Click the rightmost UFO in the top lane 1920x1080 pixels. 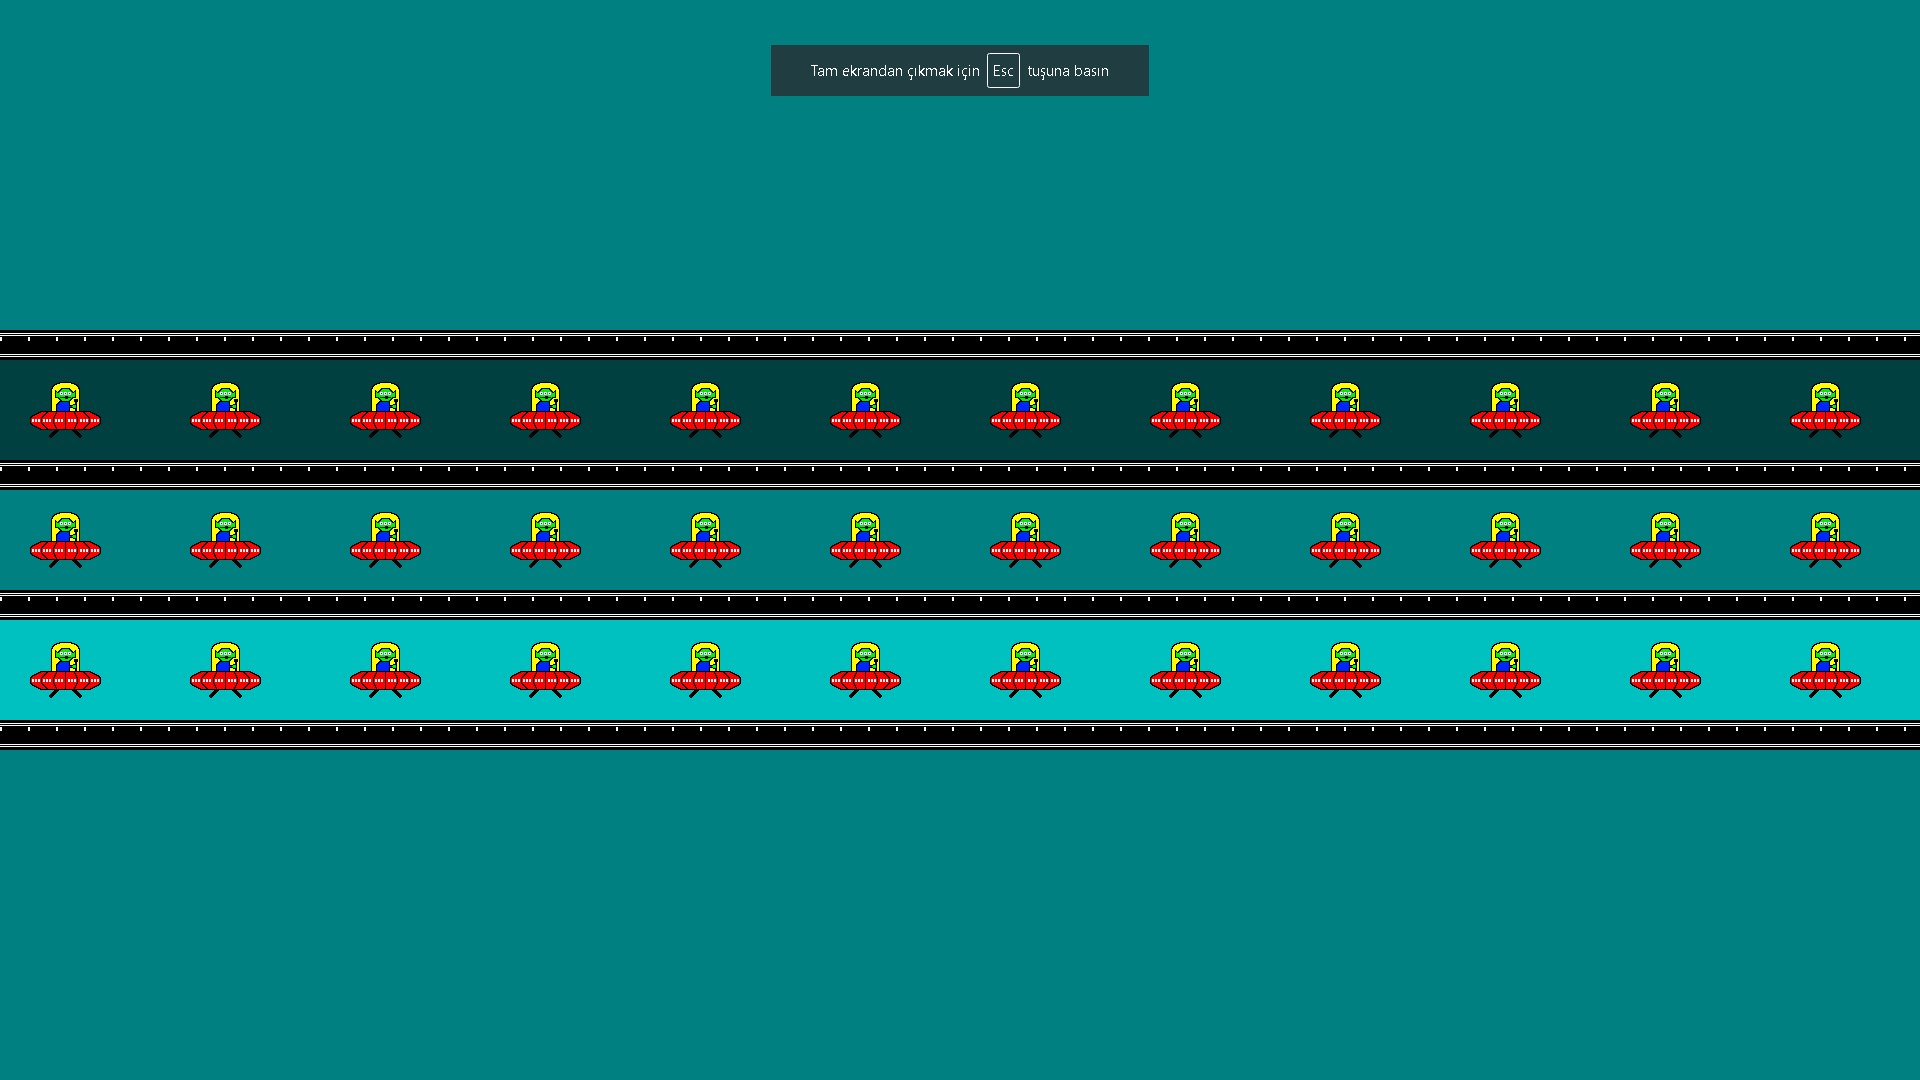coord(1825,410)
